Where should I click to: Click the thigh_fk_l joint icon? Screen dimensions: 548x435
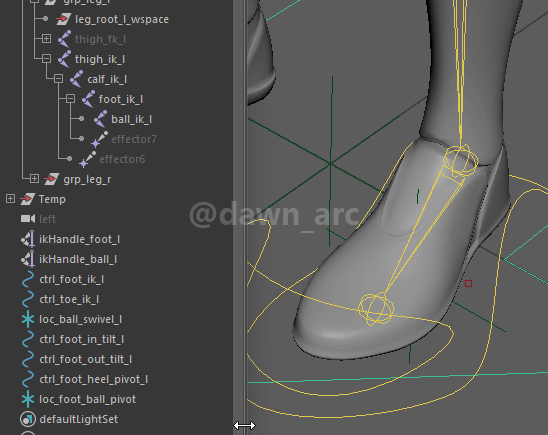point(64,39)
